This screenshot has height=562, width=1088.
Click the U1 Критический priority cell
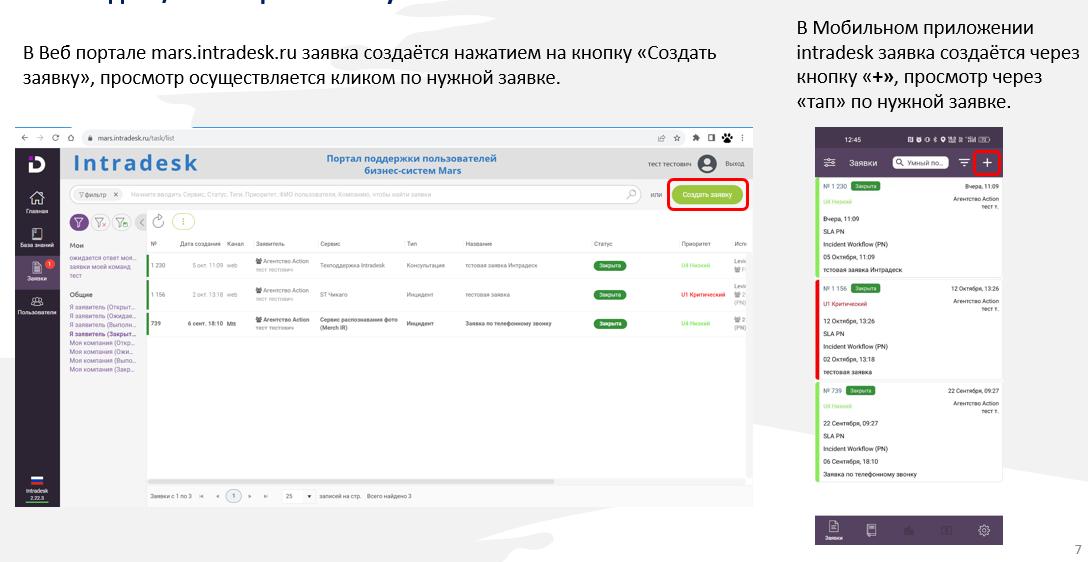click(x=703, y=295)
